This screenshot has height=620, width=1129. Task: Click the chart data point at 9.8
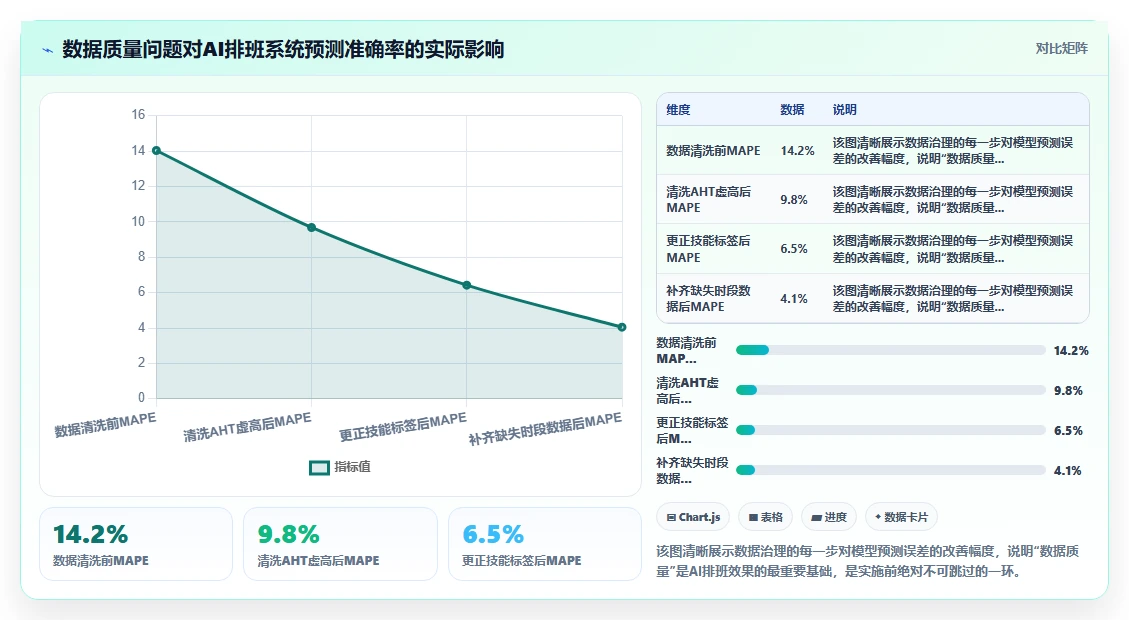312,228
